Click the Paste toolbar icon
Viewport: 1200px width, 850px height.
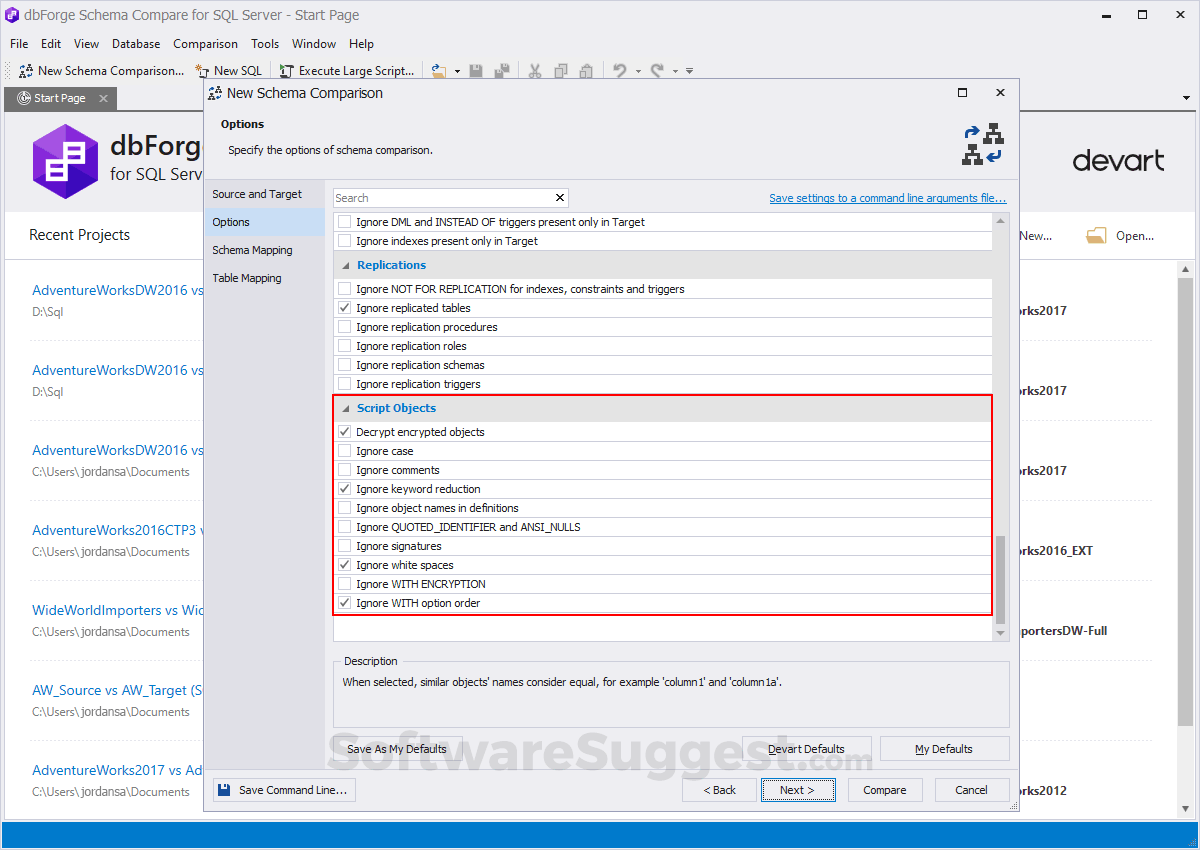click(587, 70)
